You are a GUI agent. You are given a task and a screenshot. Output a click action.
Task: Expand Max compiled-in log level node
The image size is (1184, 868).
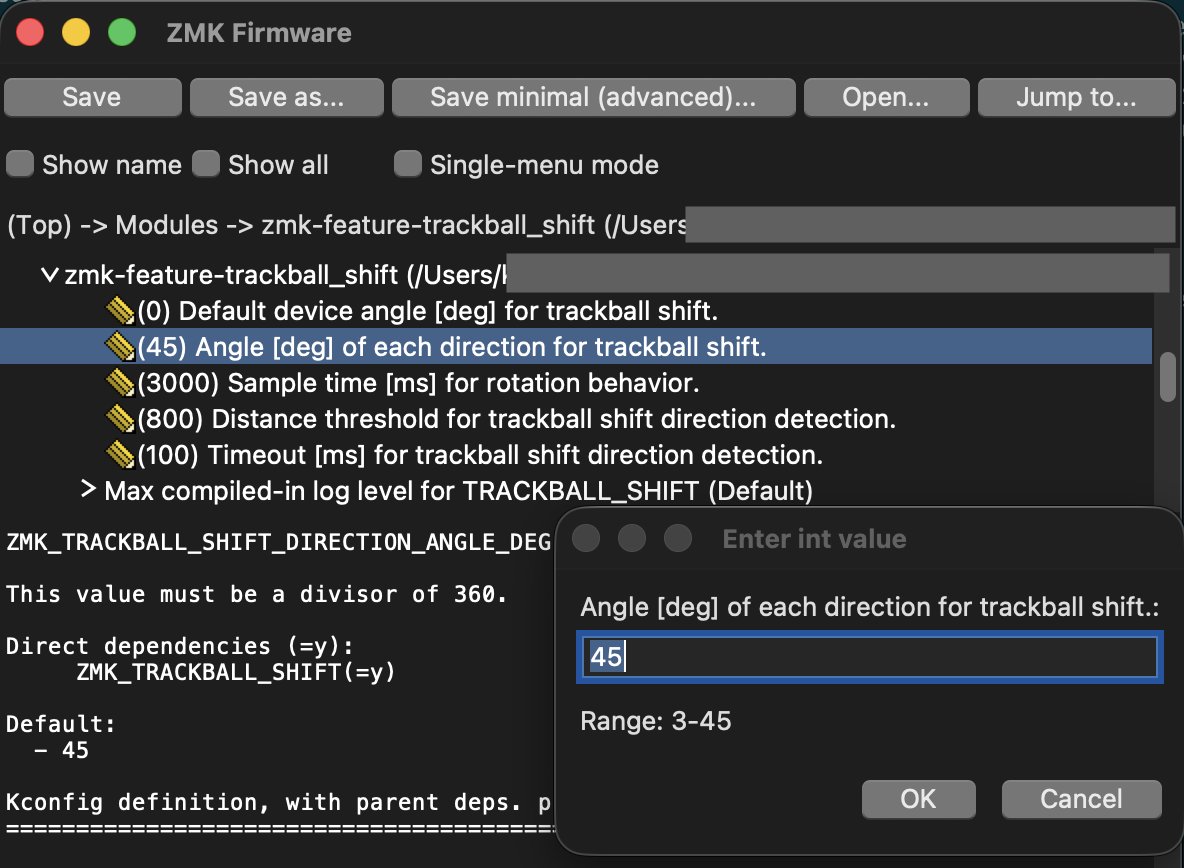pos(88,489)
